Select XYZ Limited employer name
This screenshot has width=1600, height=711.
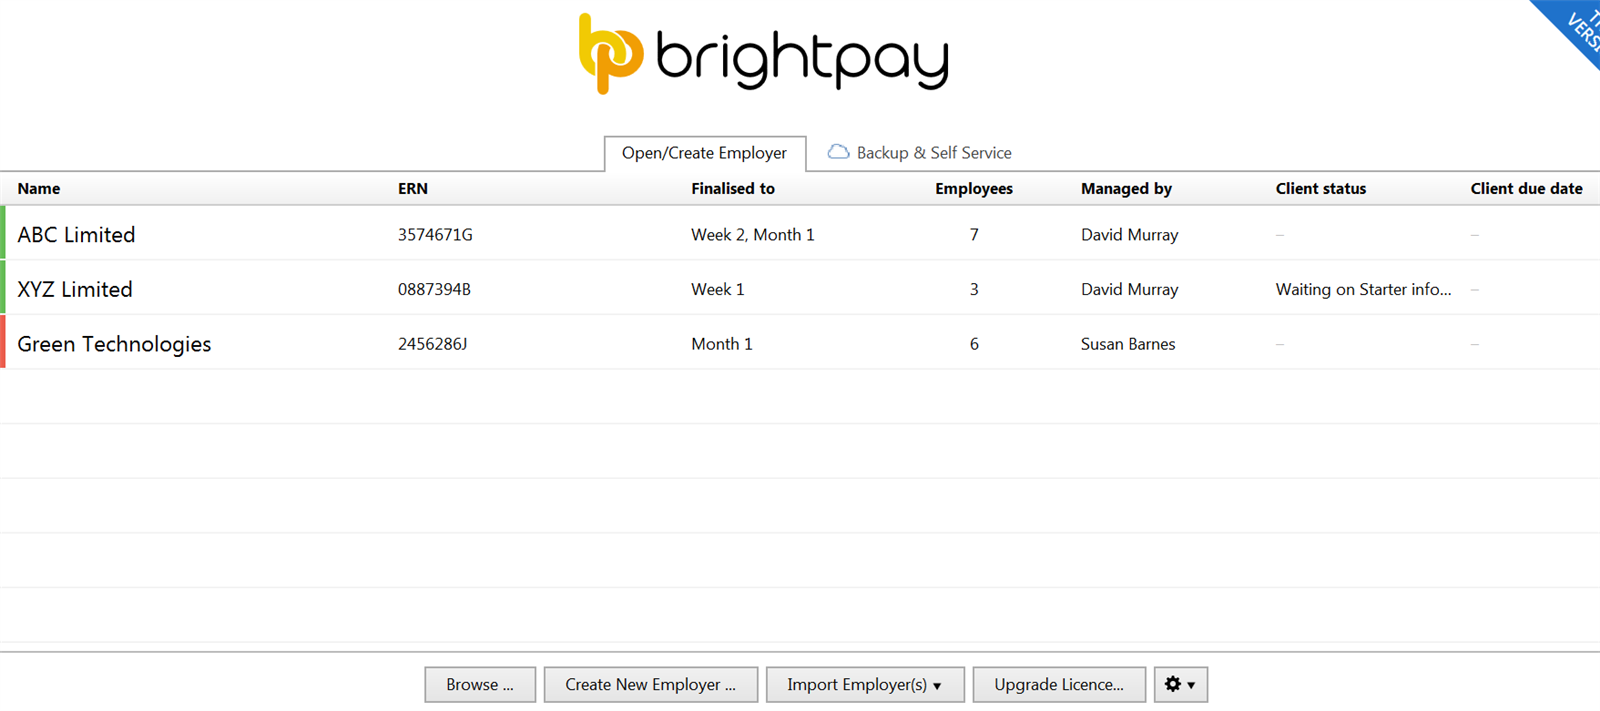click(x=75, y=290)
